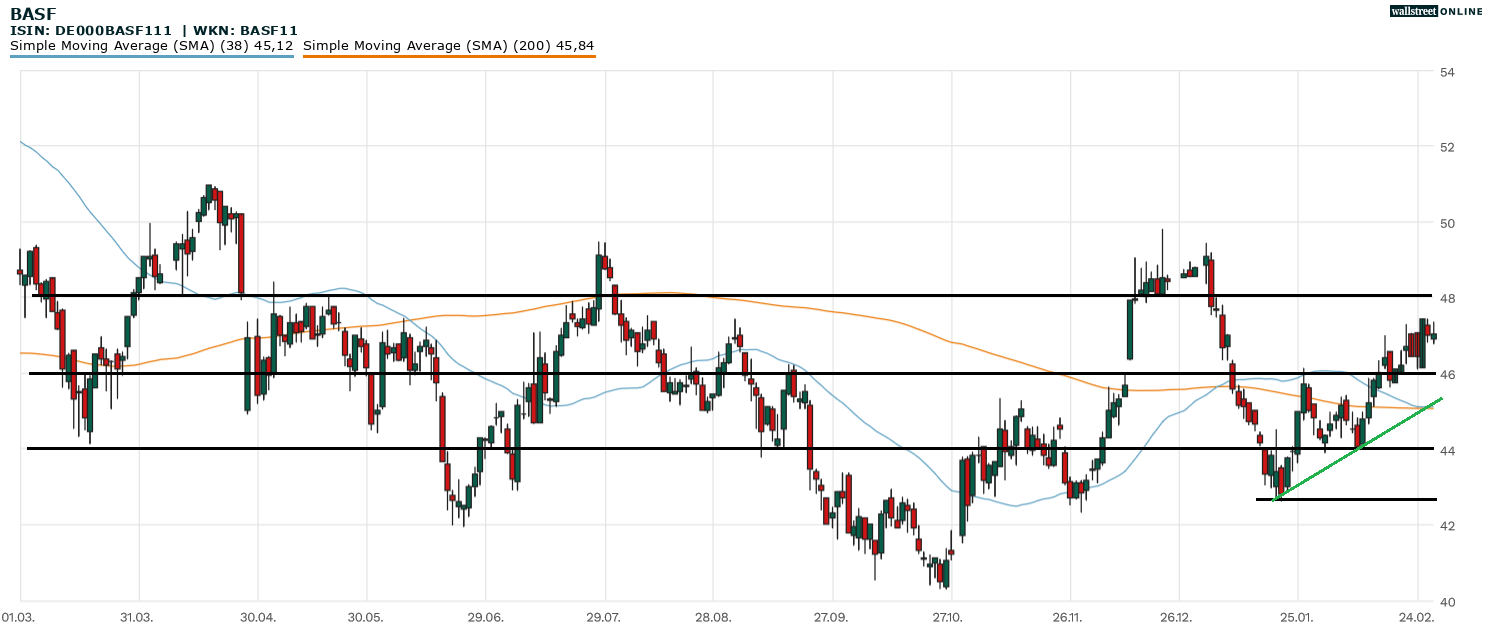Click the SMA (38) 45,12 legend entry
1490x622 pixels.
[151, 46]
